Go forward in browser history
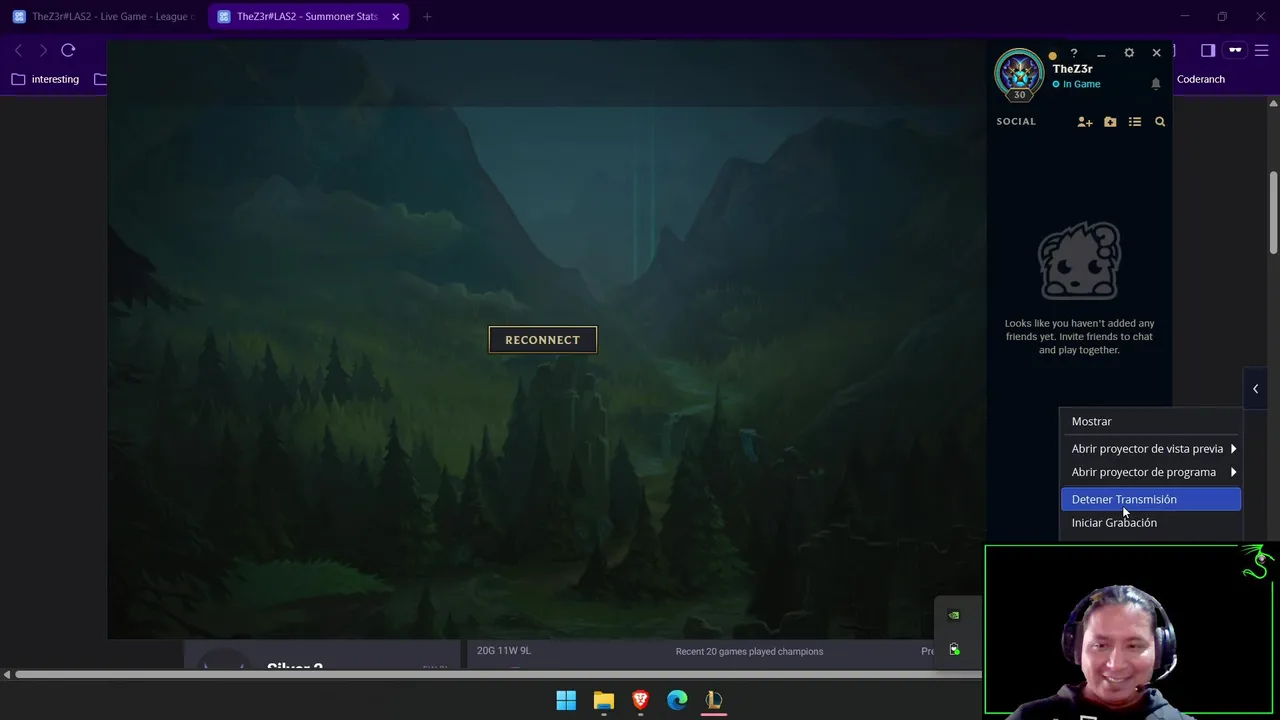This screenshot has height=720, width=1280. click(x=43, y=50)
